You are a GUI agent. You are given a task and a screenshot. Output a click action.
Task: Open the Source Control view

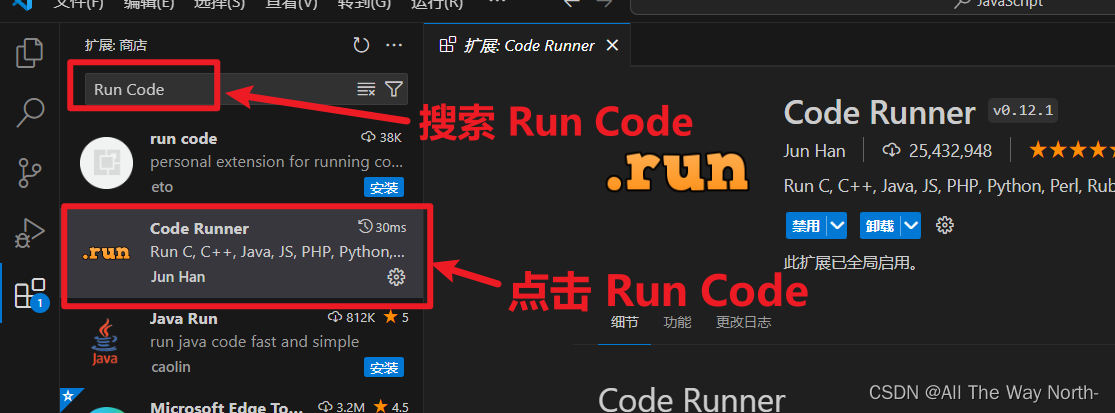(x=30, y=173)
